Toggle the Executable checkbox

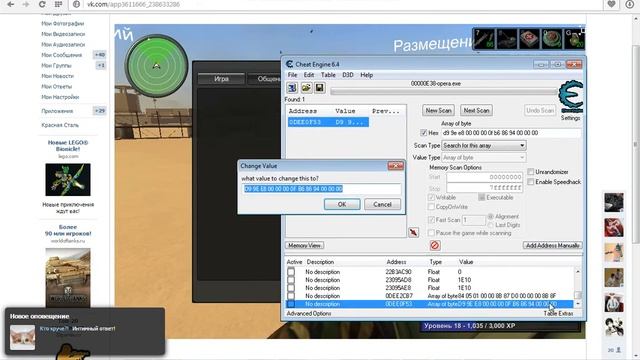pyautogui.click(x=482, y=197)
